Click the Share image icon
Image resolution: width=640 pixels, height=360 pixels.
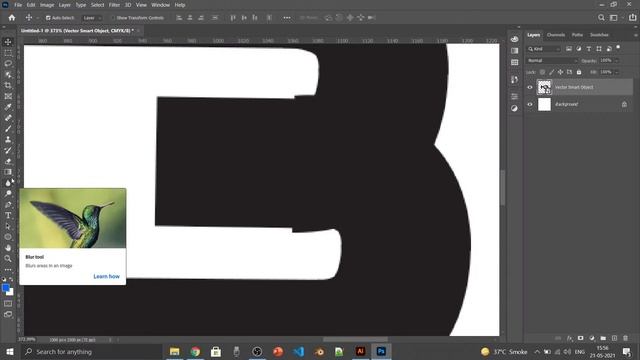632,18
